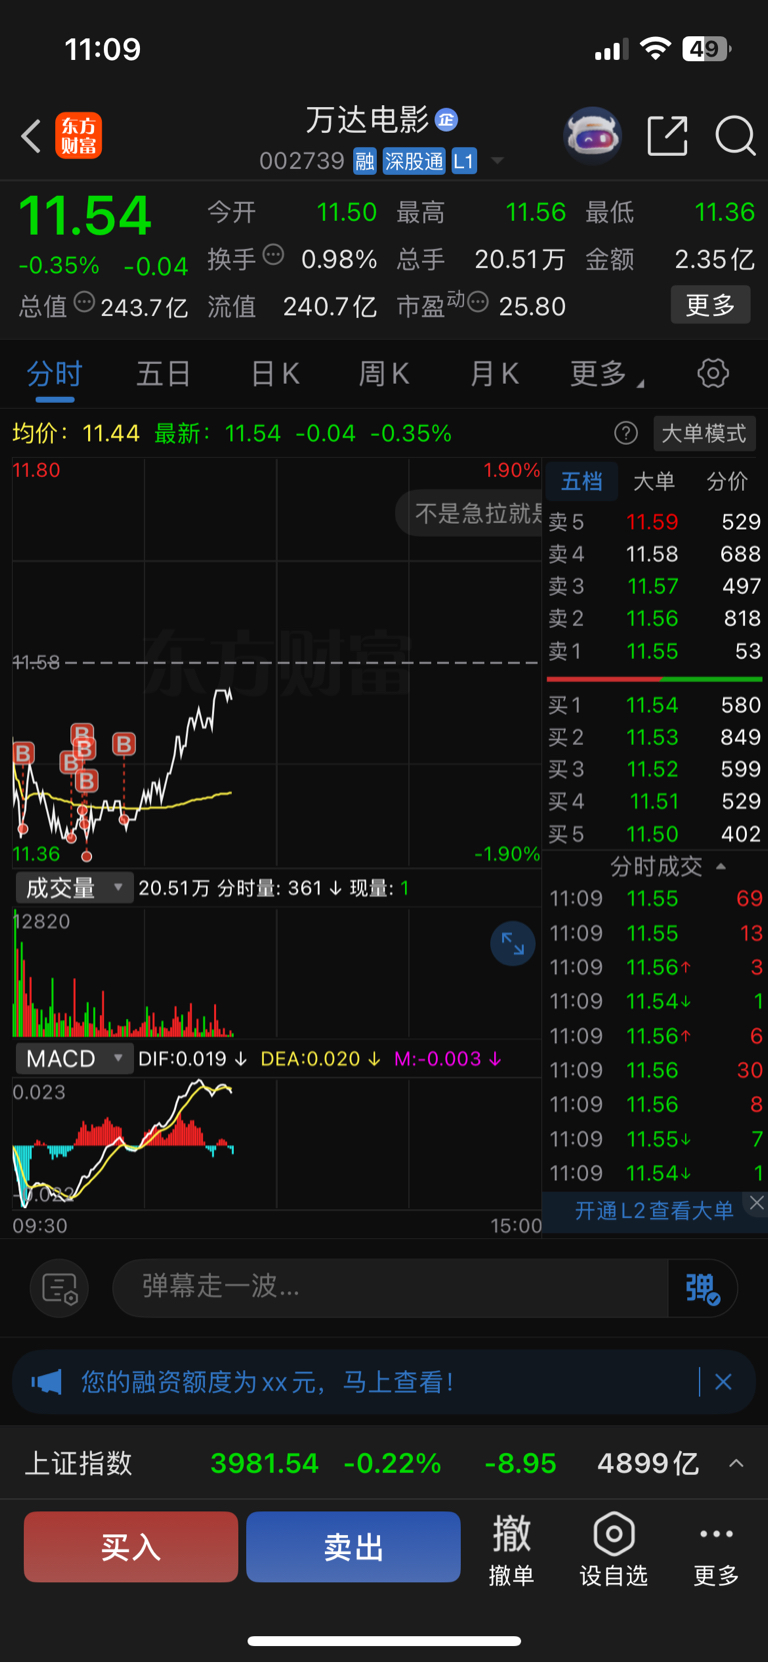Tap the 深股通 badge
The image size is (768, 1663).
pos(414,161)
